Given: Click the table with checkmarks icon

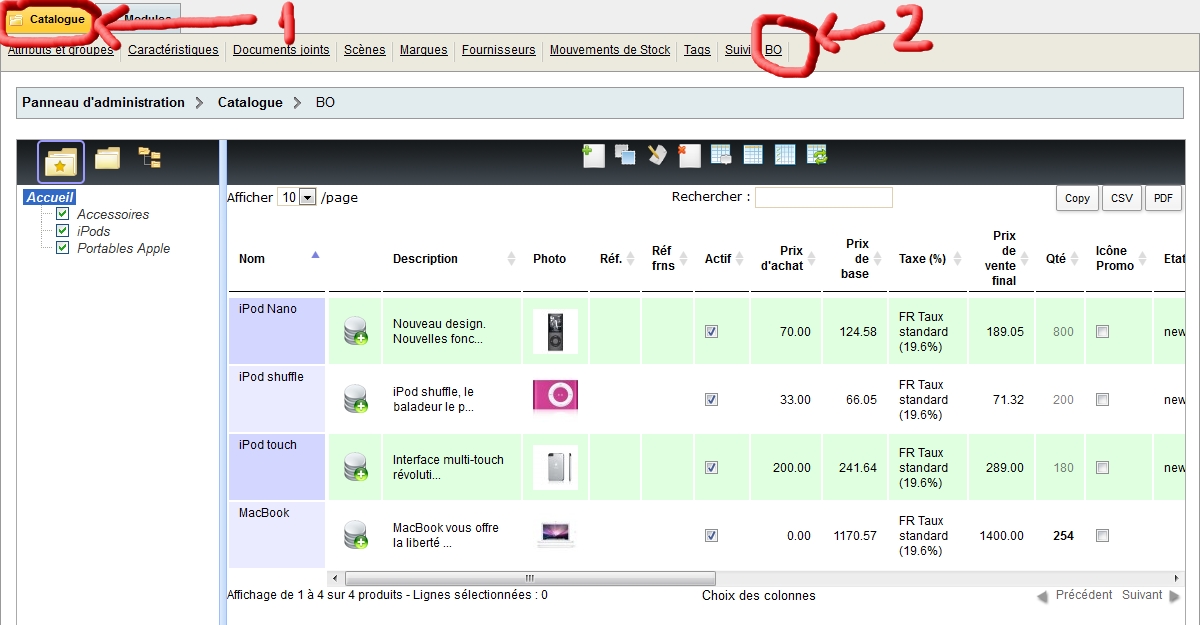Looking at the screenshot, I should pyautogui.click(x=785, y=155).
